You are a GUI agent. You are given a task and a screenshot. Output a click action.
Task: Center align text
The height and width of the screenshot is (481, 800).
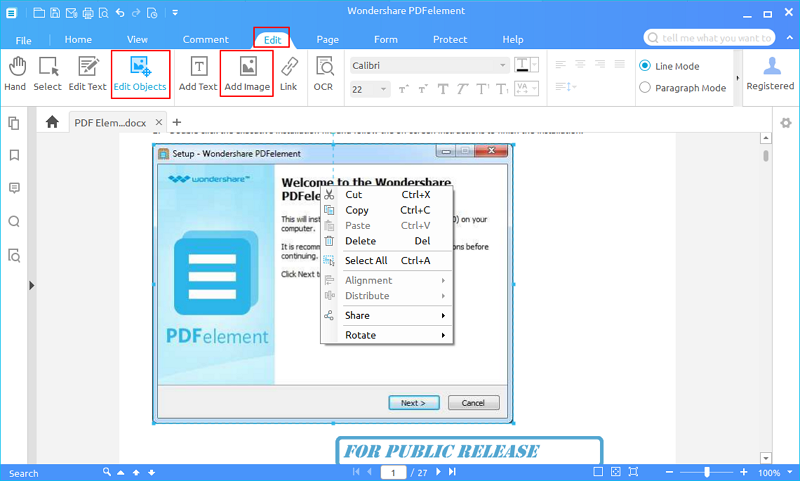pos(580,64)
